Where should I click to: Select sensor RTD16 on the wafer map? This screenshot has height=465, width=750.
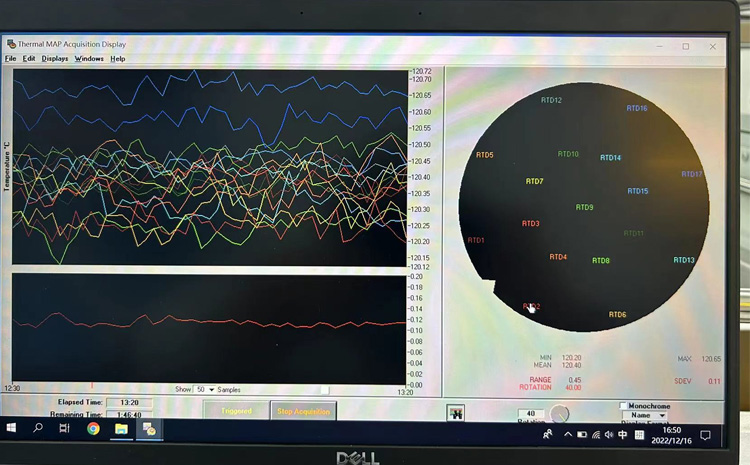point(637,108)
